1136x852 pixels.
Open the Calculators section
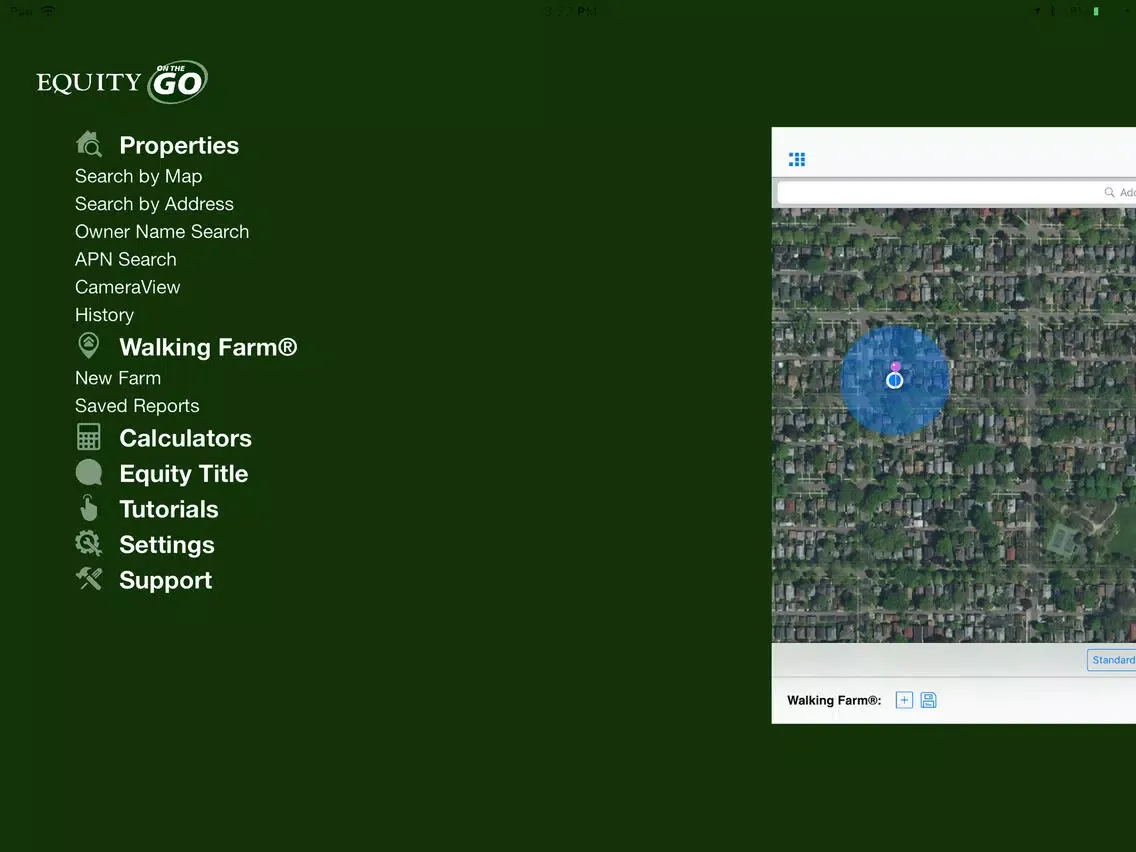tap(185, 438)
